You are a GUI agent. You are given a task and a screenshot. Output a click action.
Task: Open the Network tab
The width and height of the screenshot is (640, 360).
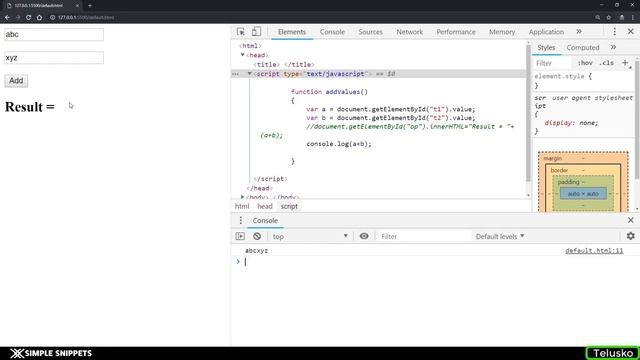[x=409, y=32]
